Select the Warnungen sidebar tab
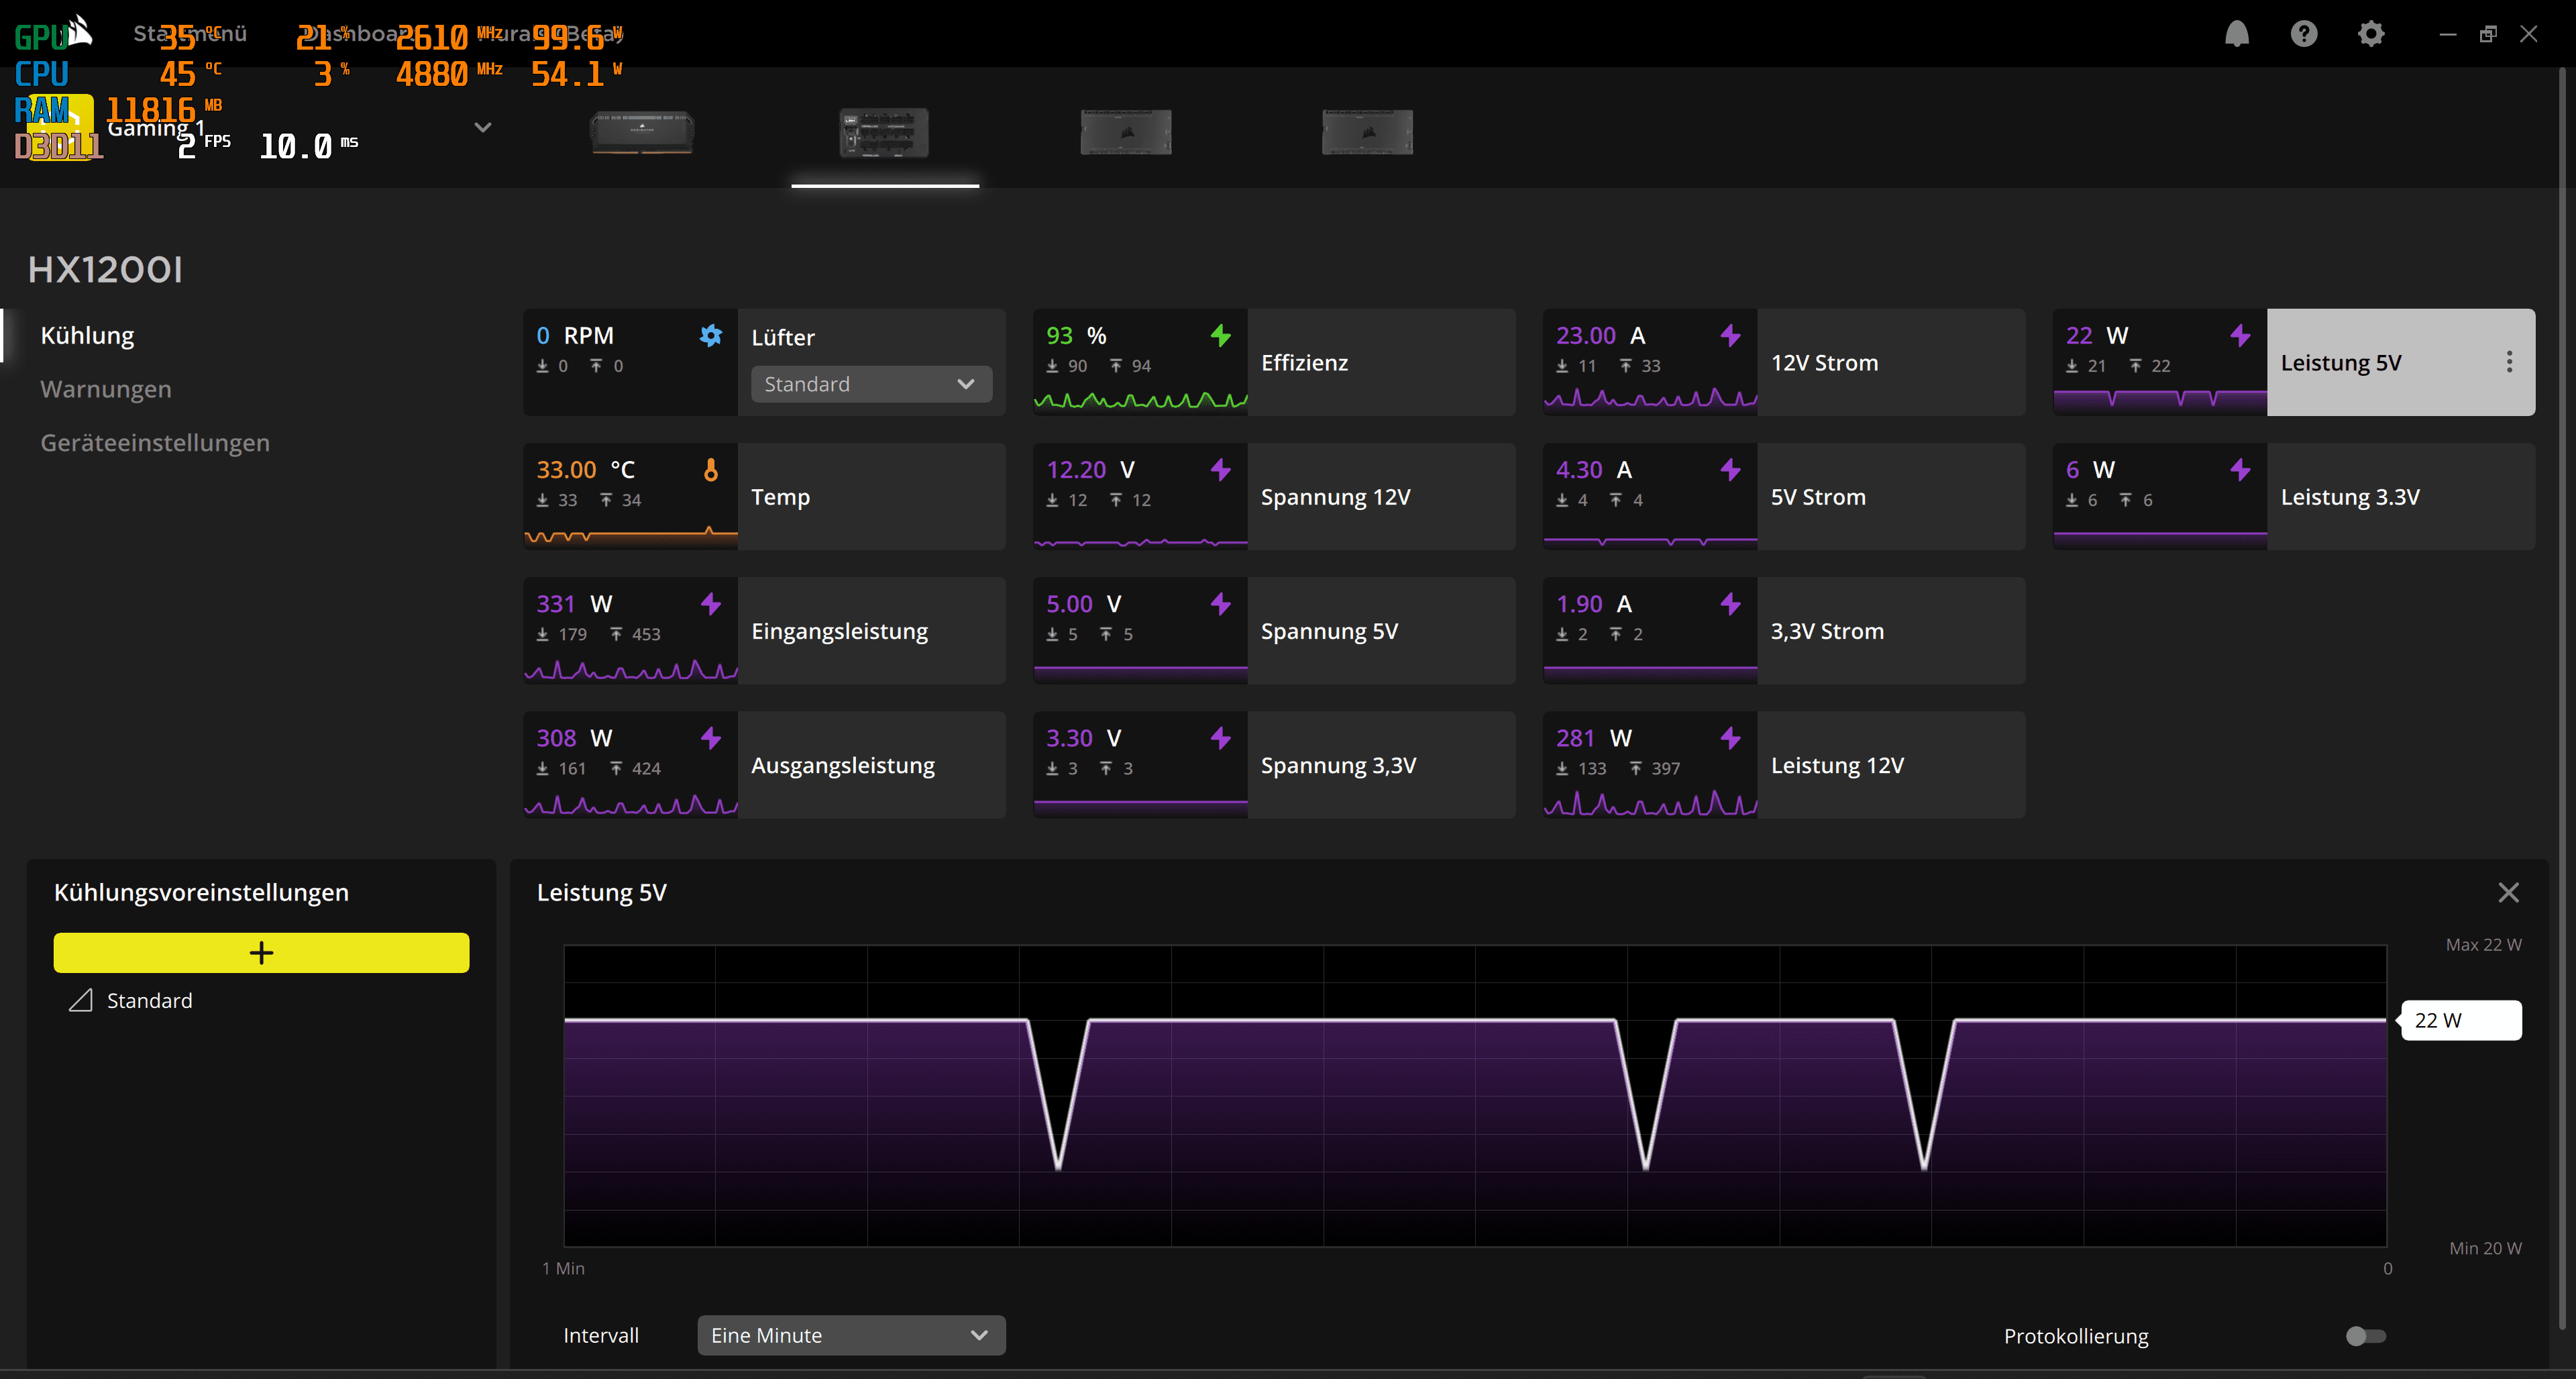 [x=106, y=389]
